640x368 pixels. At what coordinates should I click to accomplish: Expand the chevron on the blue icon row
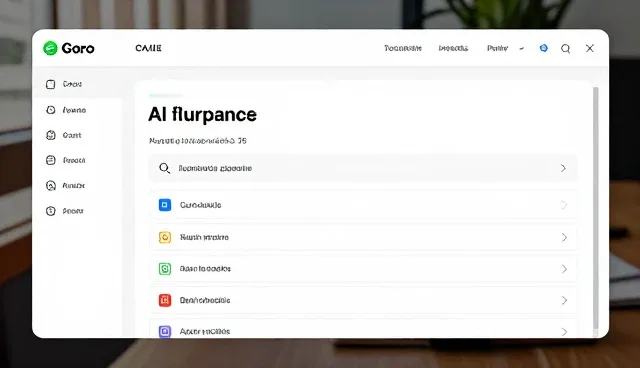click(x=564, y=205)
